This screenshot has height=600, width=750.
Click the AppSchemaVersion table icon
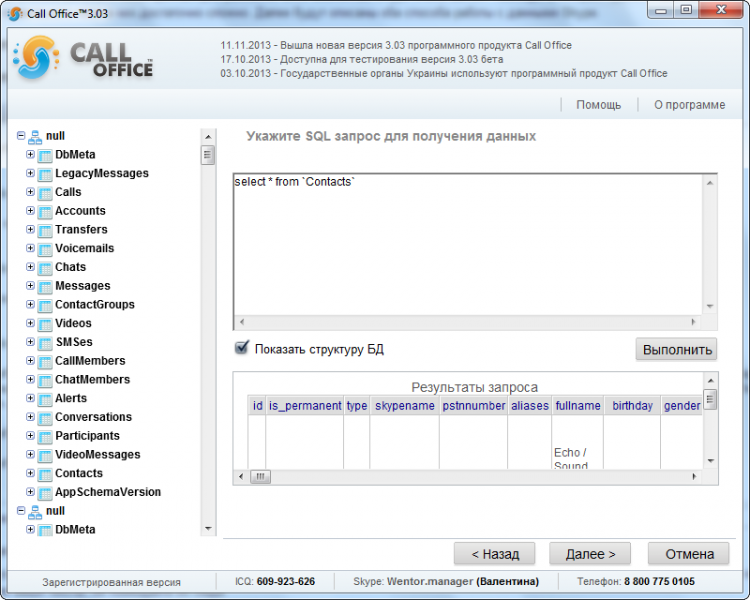pyautogui.click(x=44, y=493)
